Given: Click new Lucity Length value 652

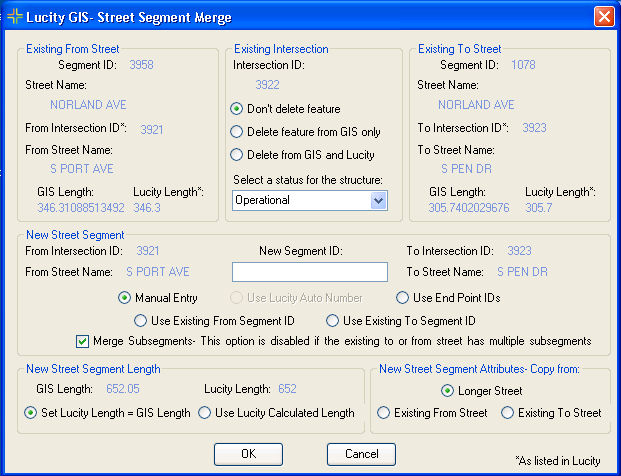Looking at the screenshot, I should (287, 389).
